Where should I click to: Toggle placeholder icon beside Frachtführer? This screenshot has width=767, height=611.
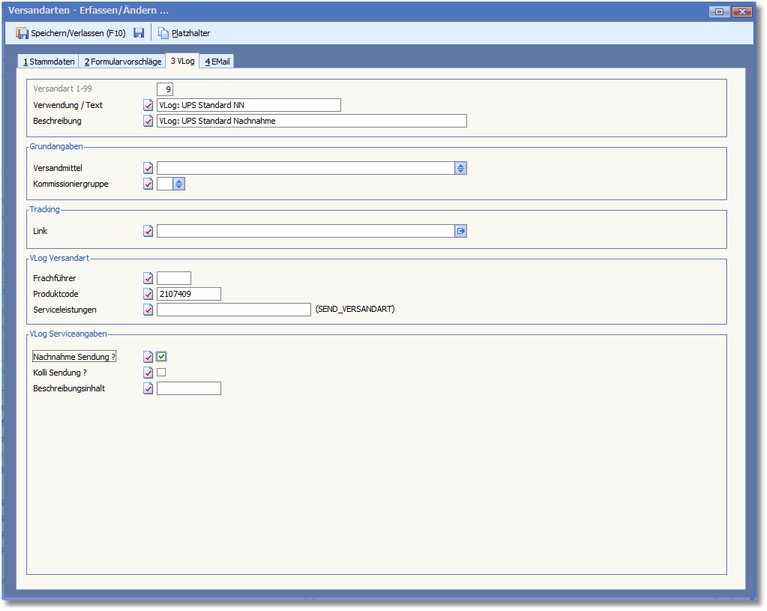(148, 278)
